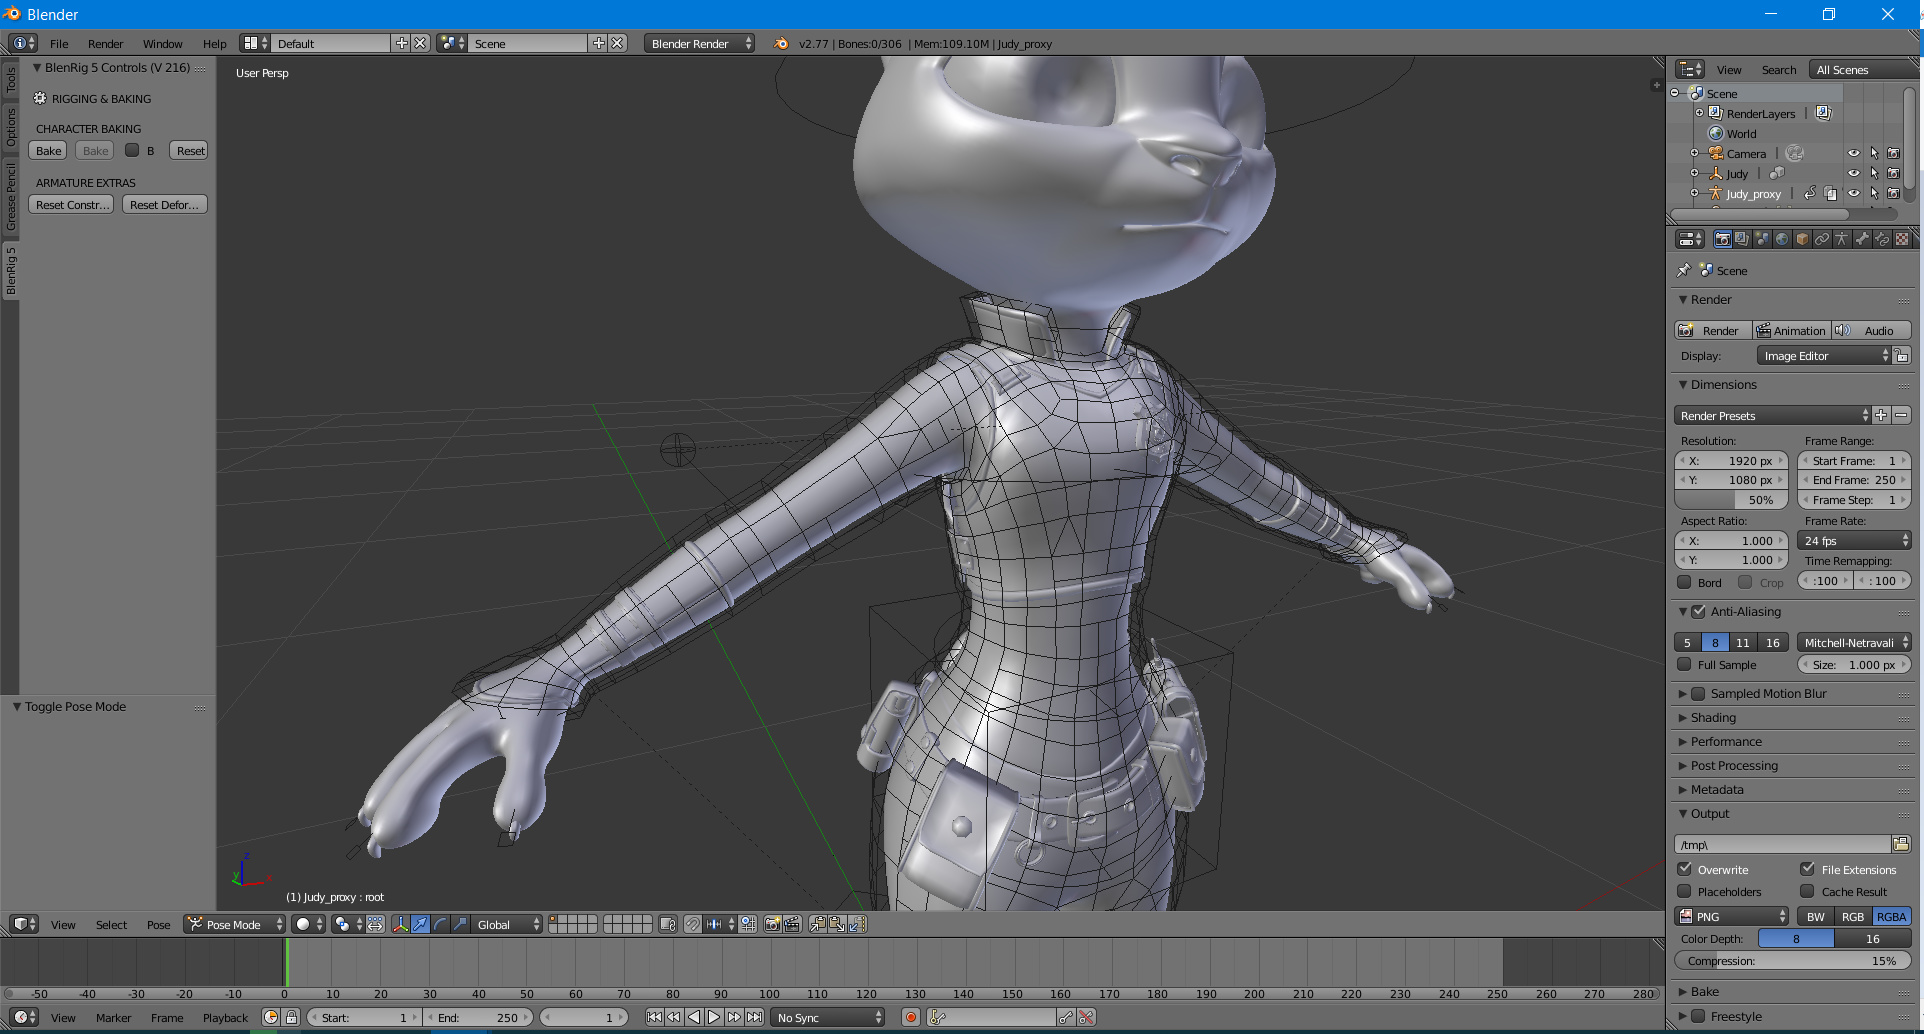Click the timeline record button
1924x1034 pixels.
(x=911, y=1017)
